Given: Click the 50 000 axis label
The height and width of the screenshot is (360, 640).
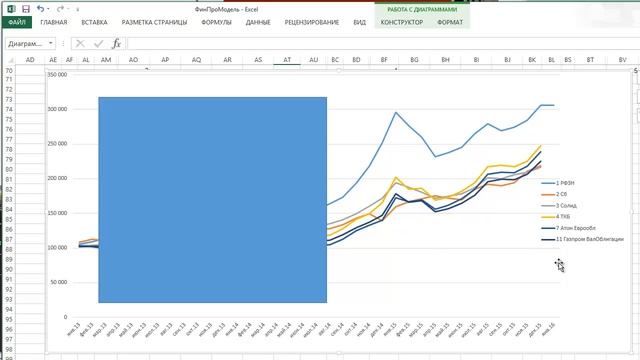Looking at the screenshot, I should coord(59,282).
